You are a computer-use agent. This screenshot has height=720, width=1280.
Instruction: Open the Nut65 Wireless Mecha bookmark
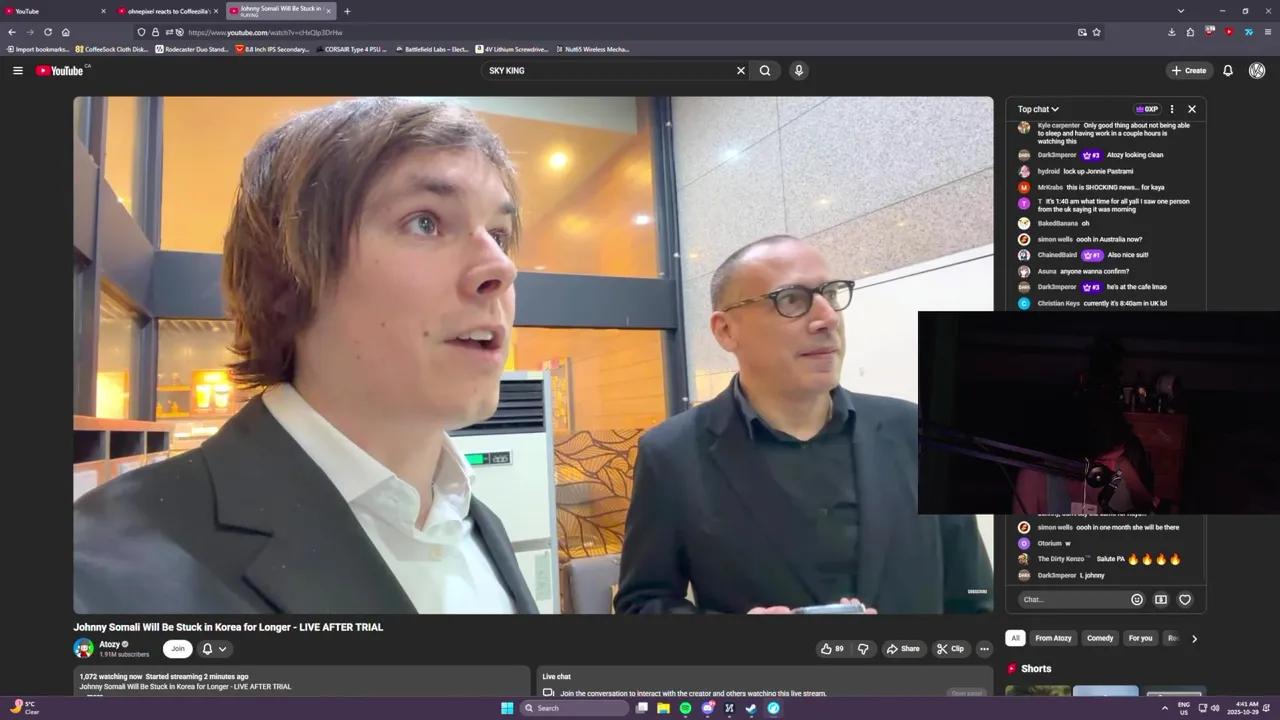click(593, 49)
